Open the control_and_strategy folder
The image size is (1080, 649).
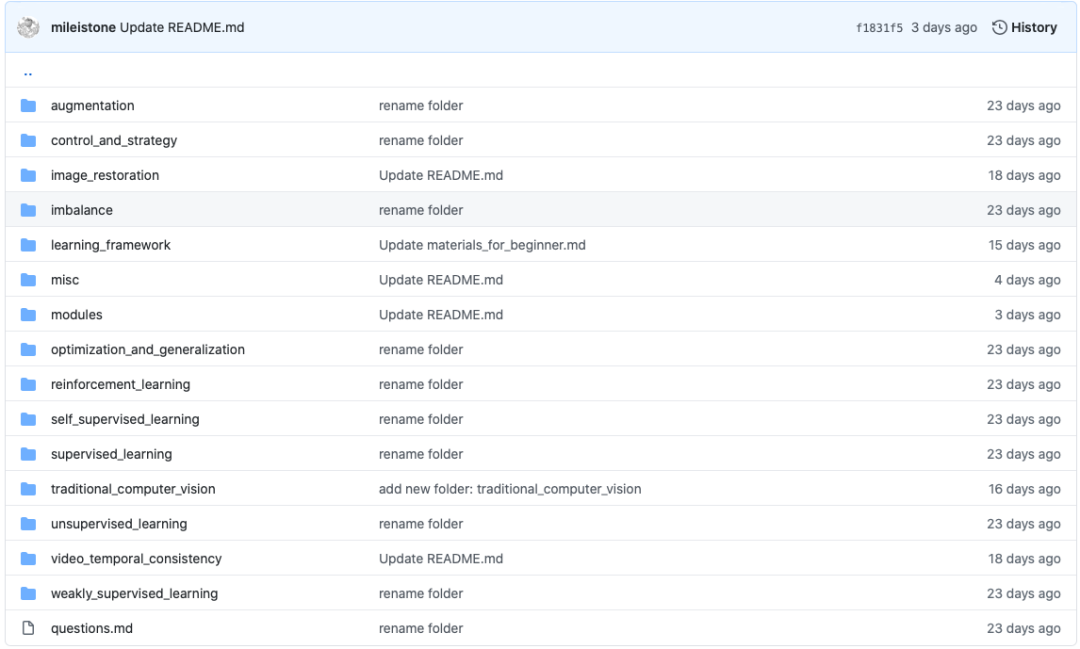114,141
